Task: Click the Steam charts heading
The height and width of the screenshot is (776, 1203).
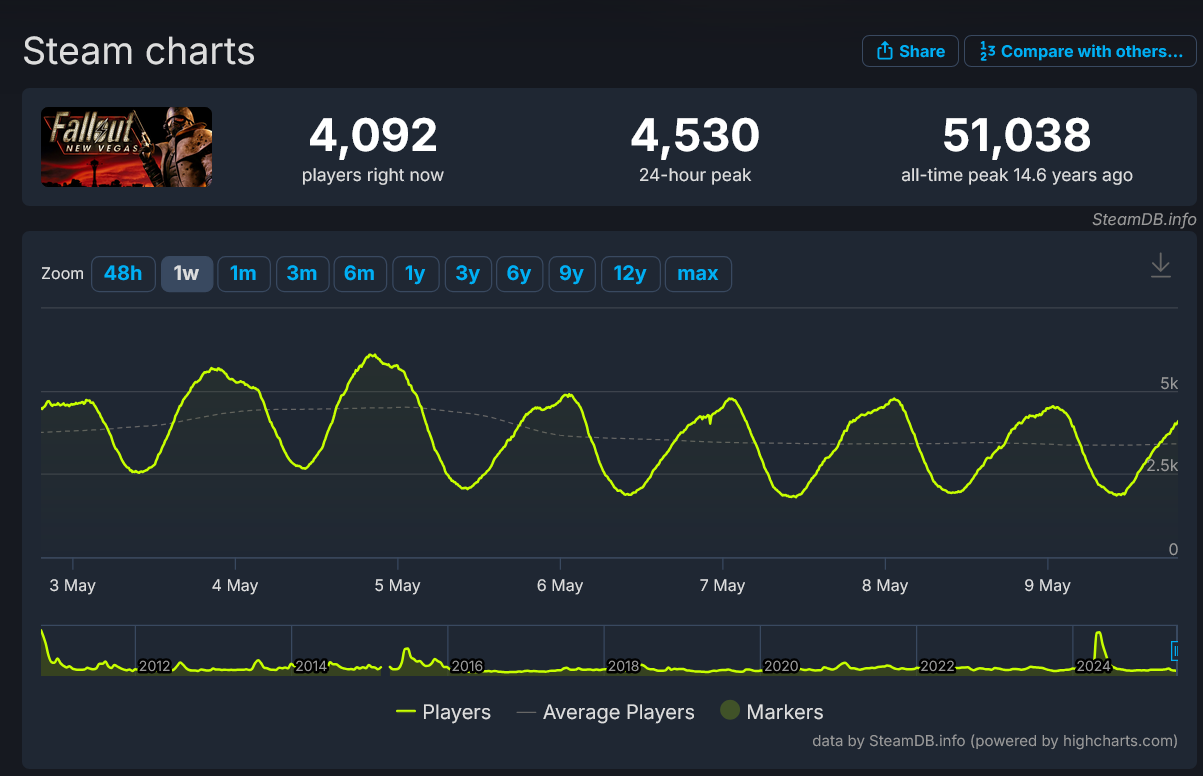Action: (139, 51)
